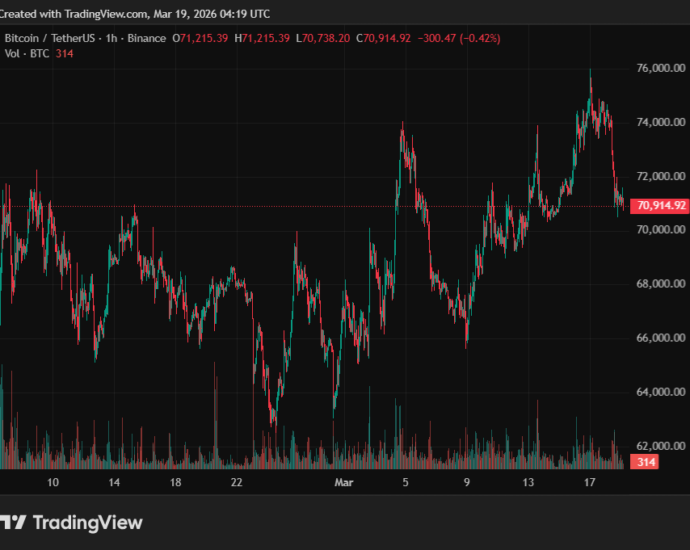
Task: Click the red 314 volume tag on price axis
Action: tap(647, 462)
